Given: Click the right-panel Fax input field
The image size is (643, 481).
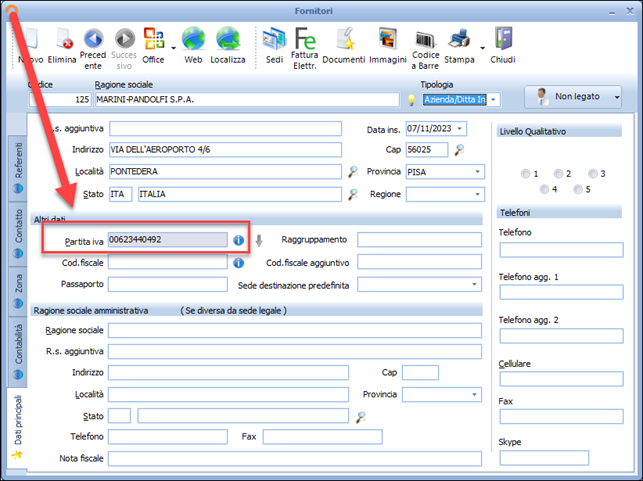Looking at the screenshot, I should 561,417.
